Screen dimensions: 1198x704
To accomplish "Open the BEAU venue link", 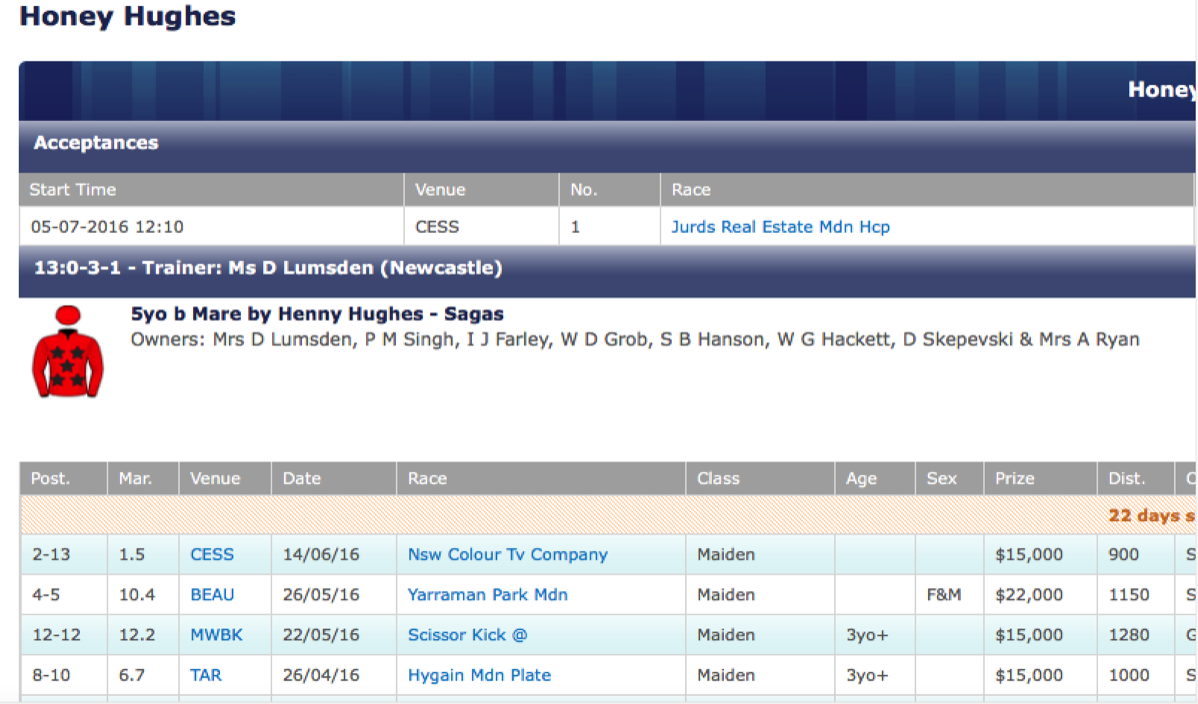I will 212,594.
